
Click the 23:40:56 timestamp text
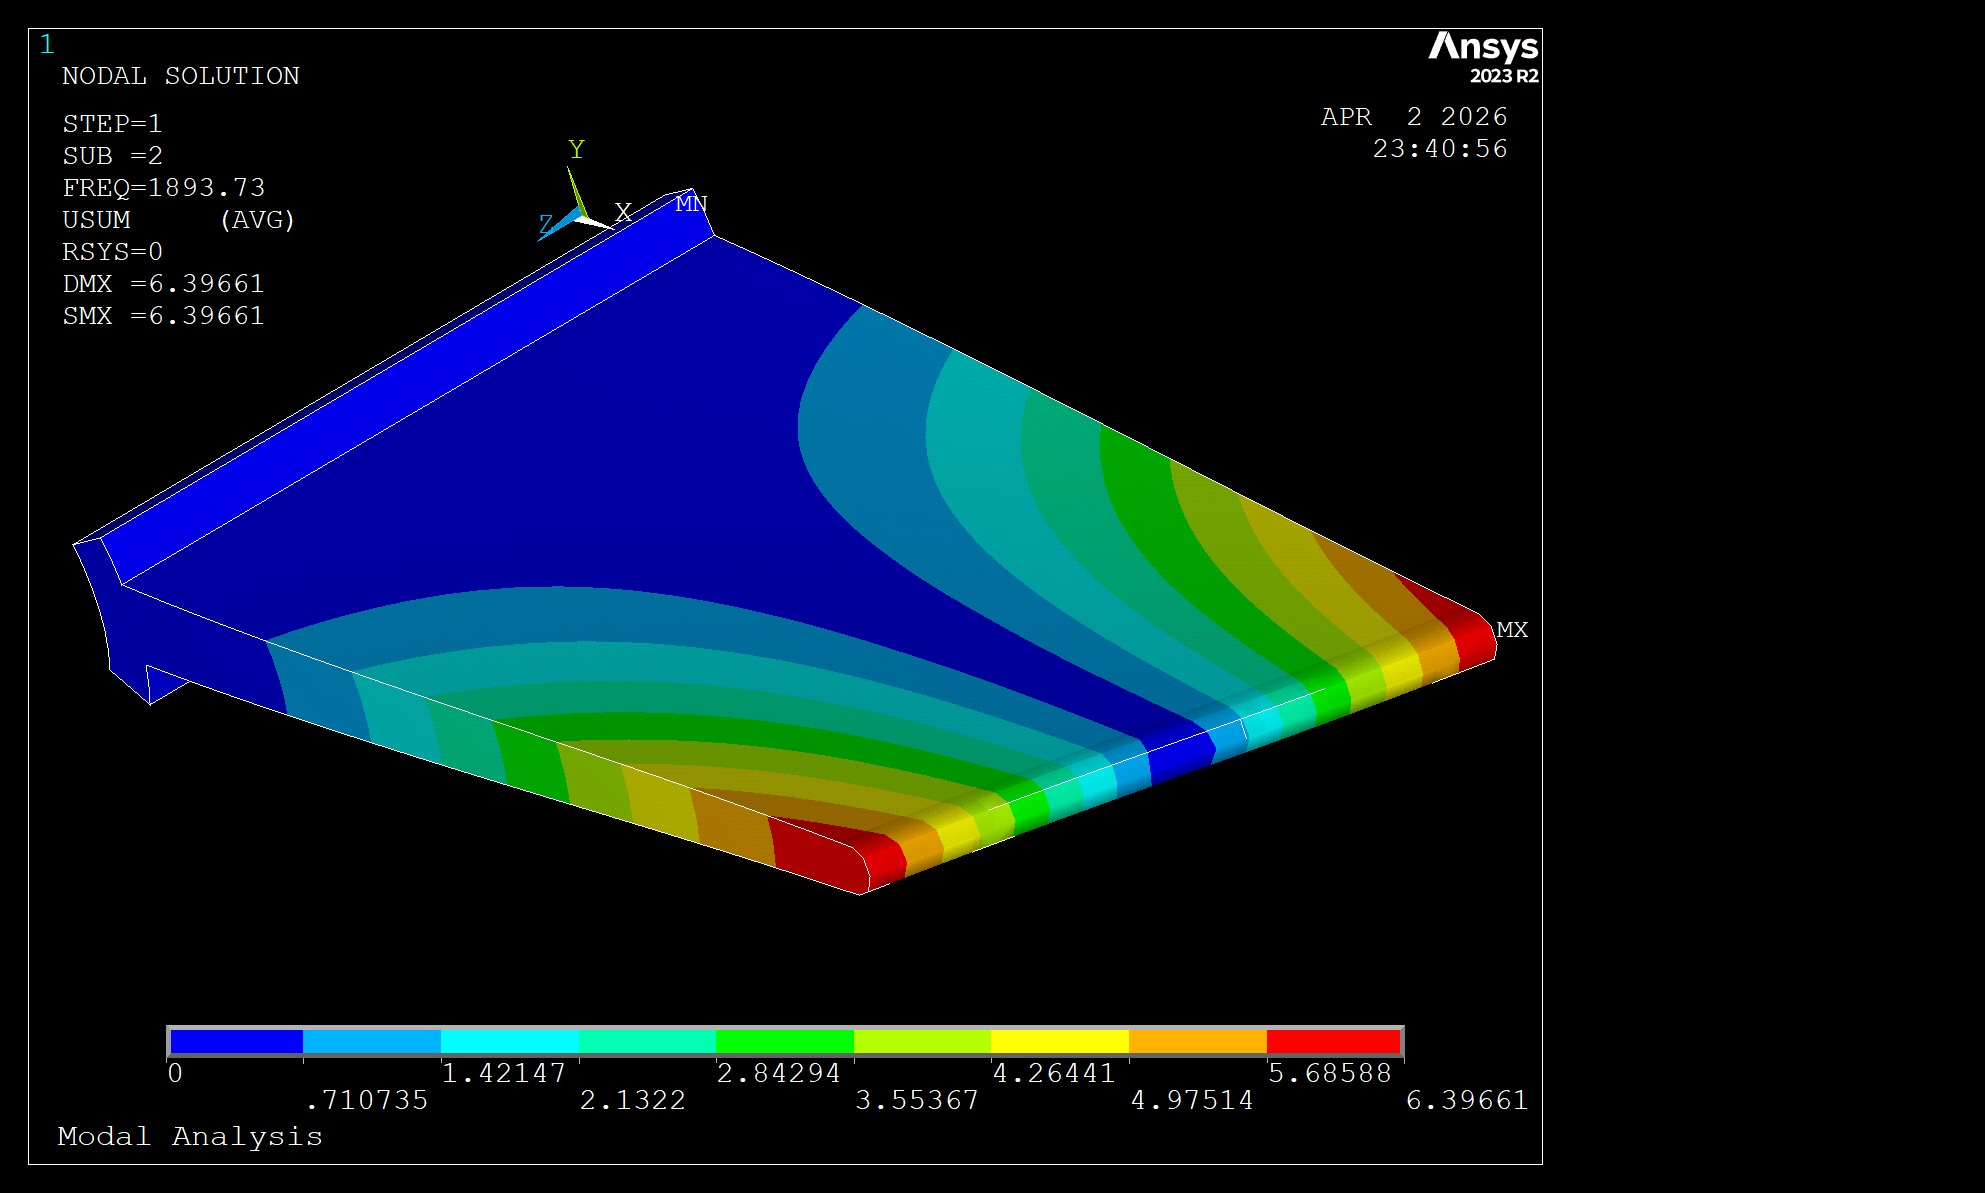[x=1439, y=149]
